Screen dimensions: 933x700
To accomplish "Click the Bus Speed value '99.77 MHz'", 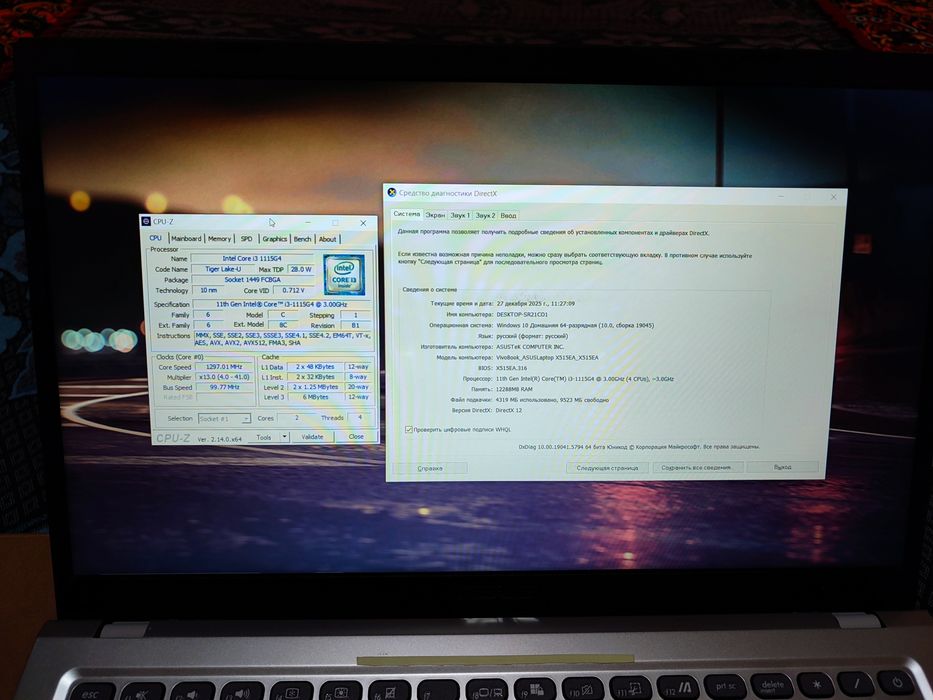I will 224,388.
